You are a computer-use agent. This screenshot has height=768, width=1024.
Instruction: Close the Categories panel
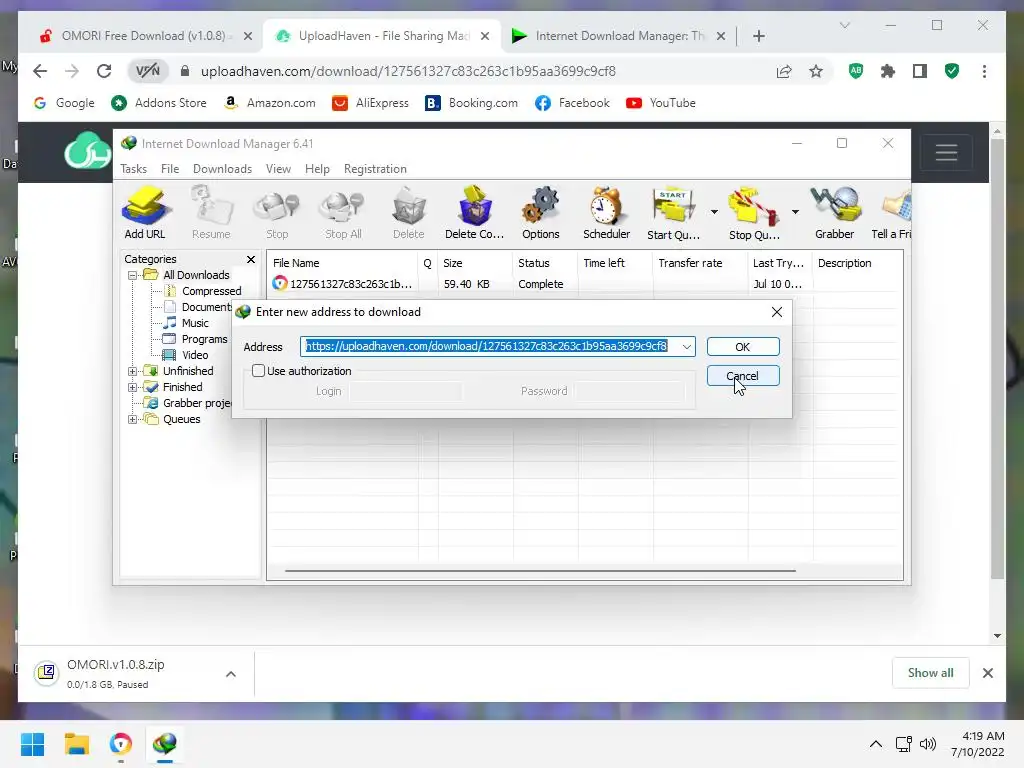click(x=251, y=259)
